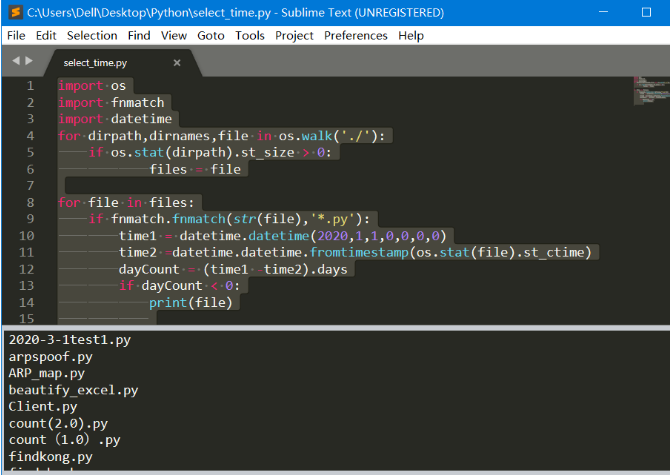Open the Tools menu
This screenshot has width=670, height=475.
250,35
